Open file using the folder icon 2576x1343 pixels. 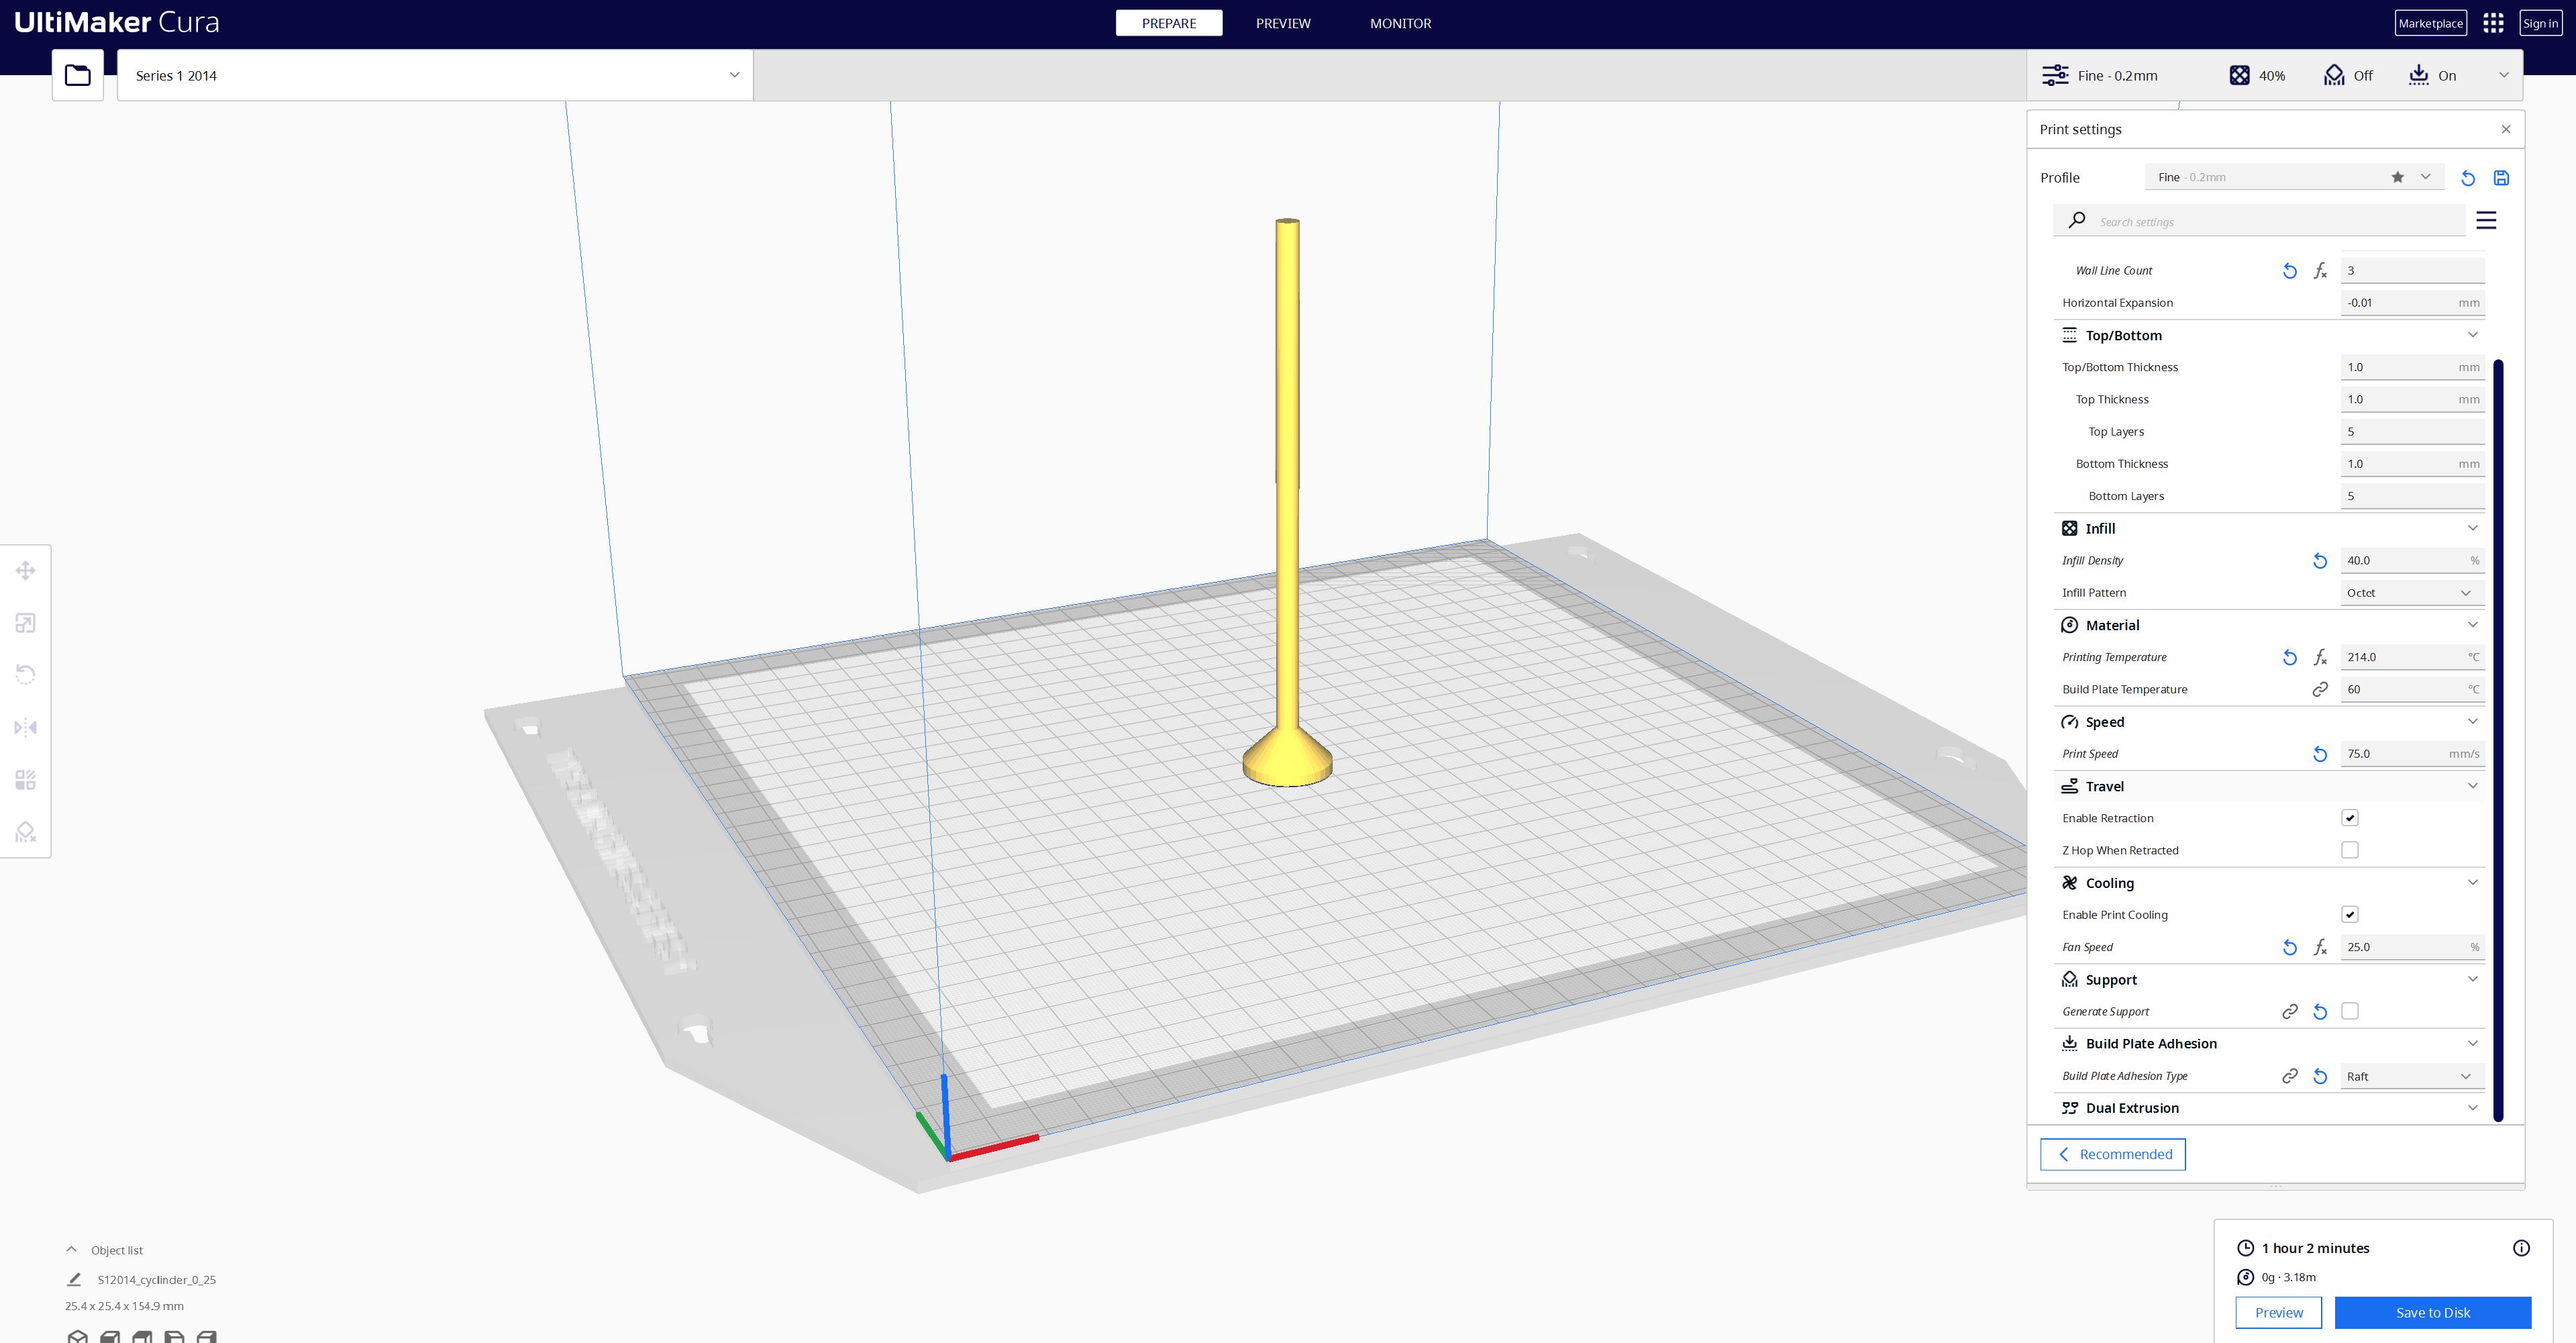(x=78, y=75)
